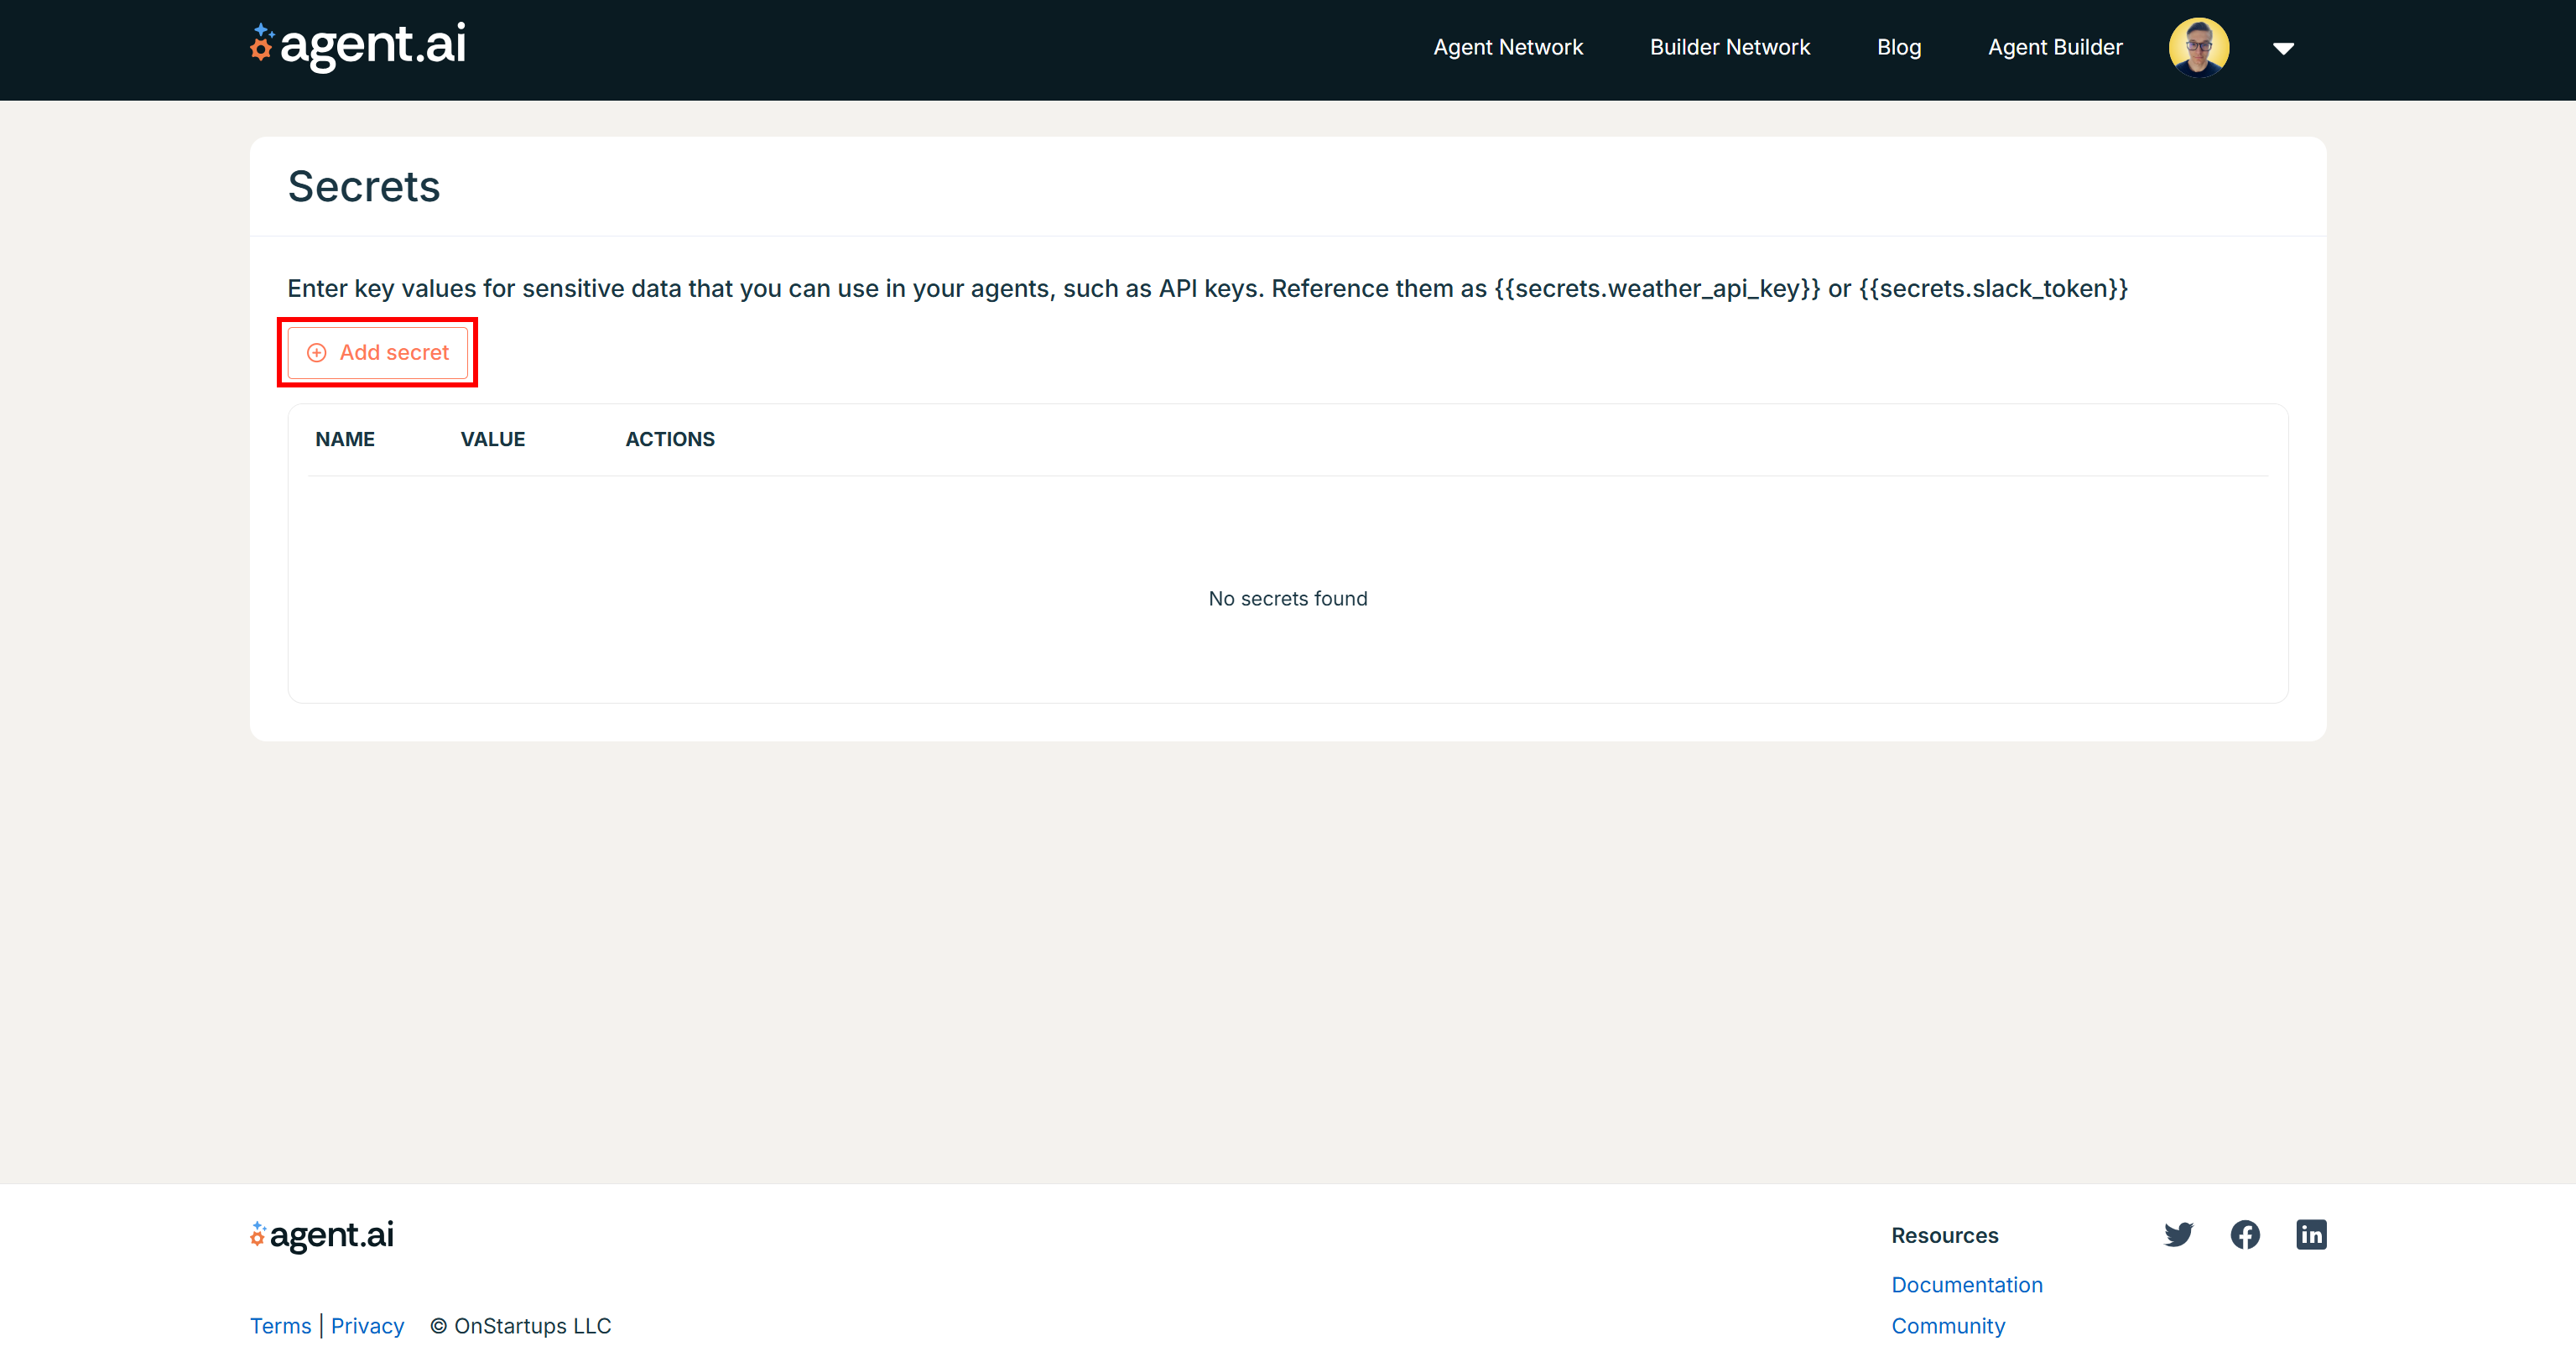Open Builder Network menu item
The image size is (2576, 1367).
click(x=1729, y=47)
